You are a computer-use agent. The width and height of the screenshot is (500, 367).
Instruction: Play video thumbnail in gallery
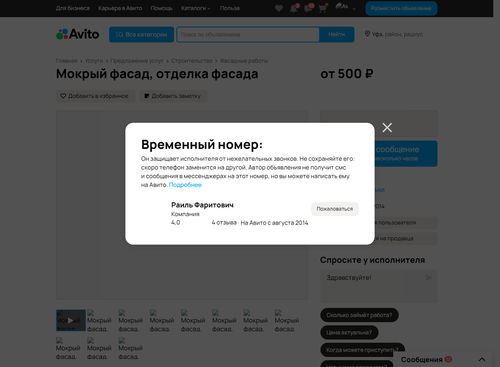click(71, 320)
